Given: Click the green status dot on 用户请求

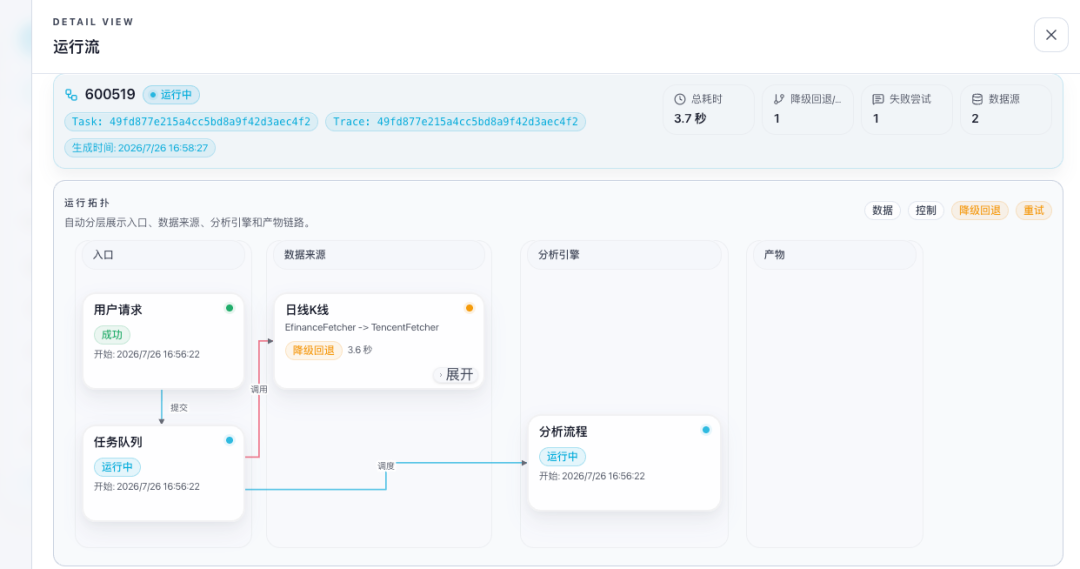Looking at the screenshot, I should pos(229,308).
